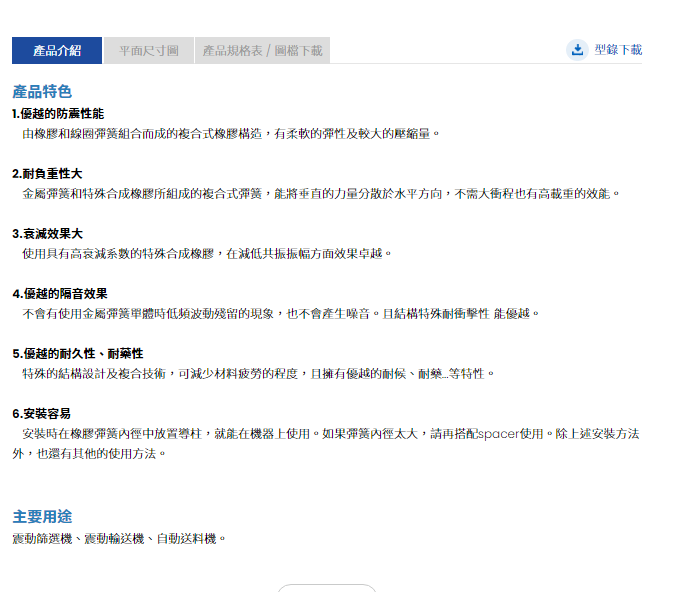Click the 產品特色 section heading
Viewport: 682px width, 592px height.
(42, 91)
